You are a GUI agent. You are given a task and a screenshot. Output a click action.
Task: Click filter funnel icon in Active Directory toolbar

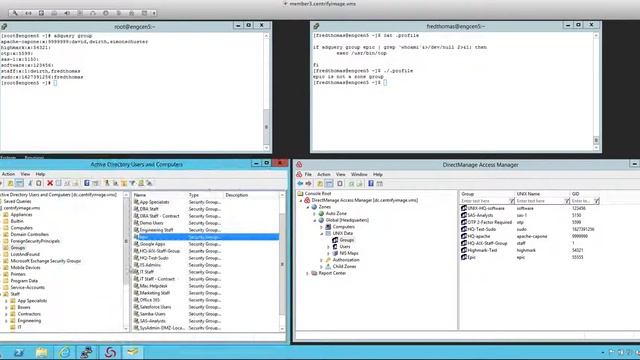point(132,183)
